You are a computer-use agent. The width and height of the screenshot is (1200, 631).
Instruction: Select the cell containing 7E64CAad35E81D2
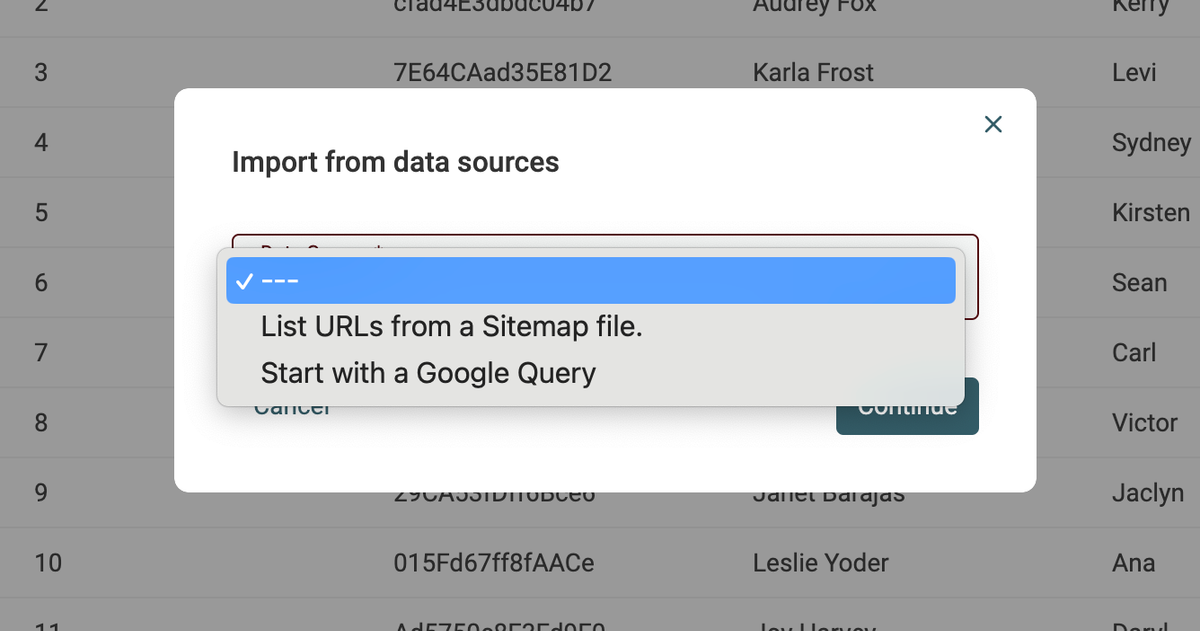503,73
